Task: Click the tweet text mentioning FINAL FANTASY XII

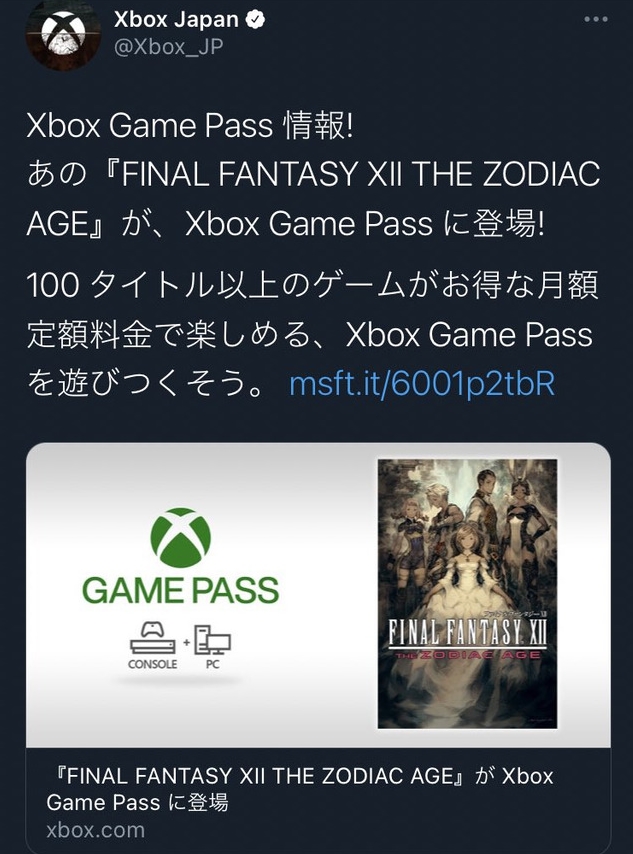Action: coord(313,199)
